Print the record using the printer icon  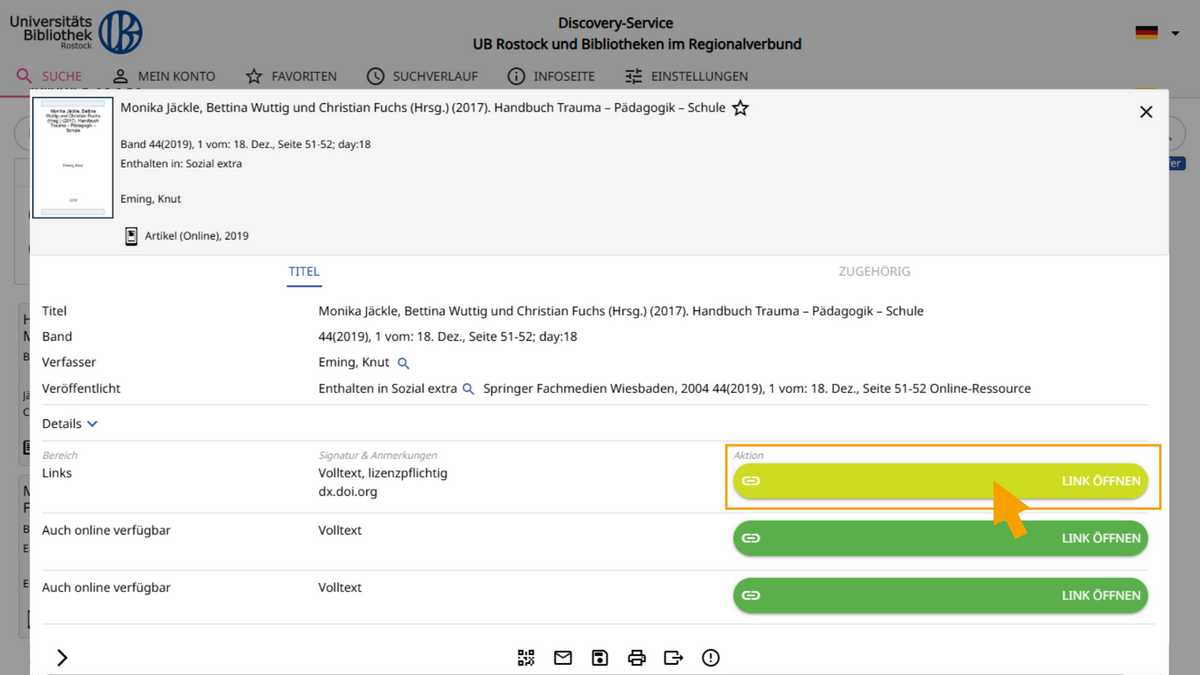(637, 657)
